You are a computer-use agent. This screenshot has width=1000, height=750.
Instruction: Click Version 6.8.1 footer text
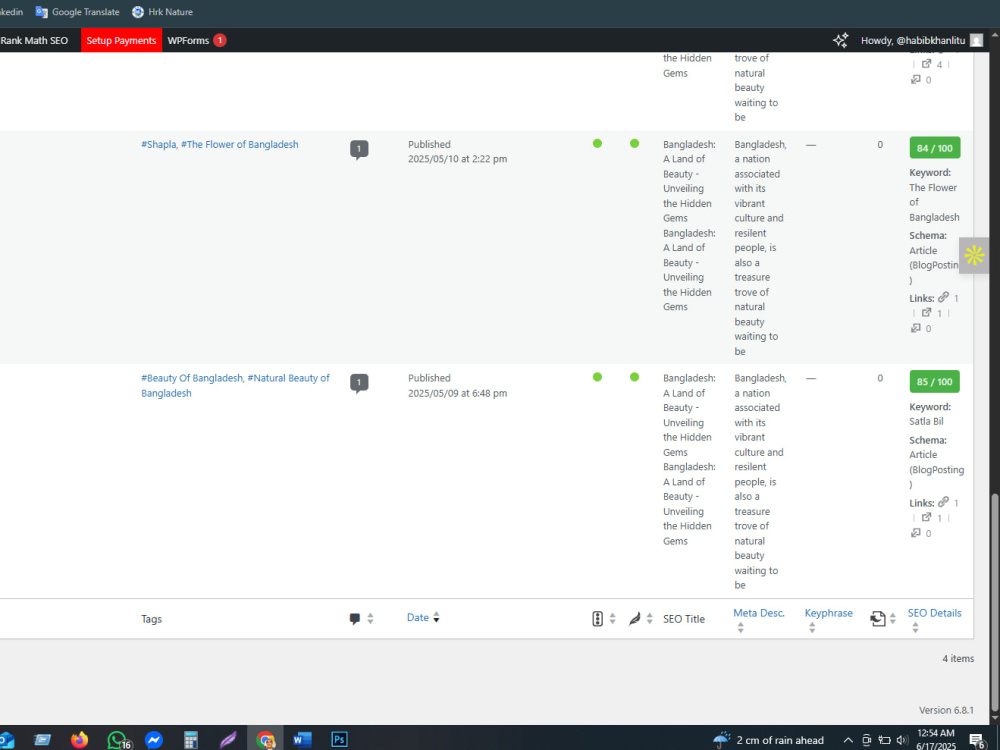coord(946,710)
